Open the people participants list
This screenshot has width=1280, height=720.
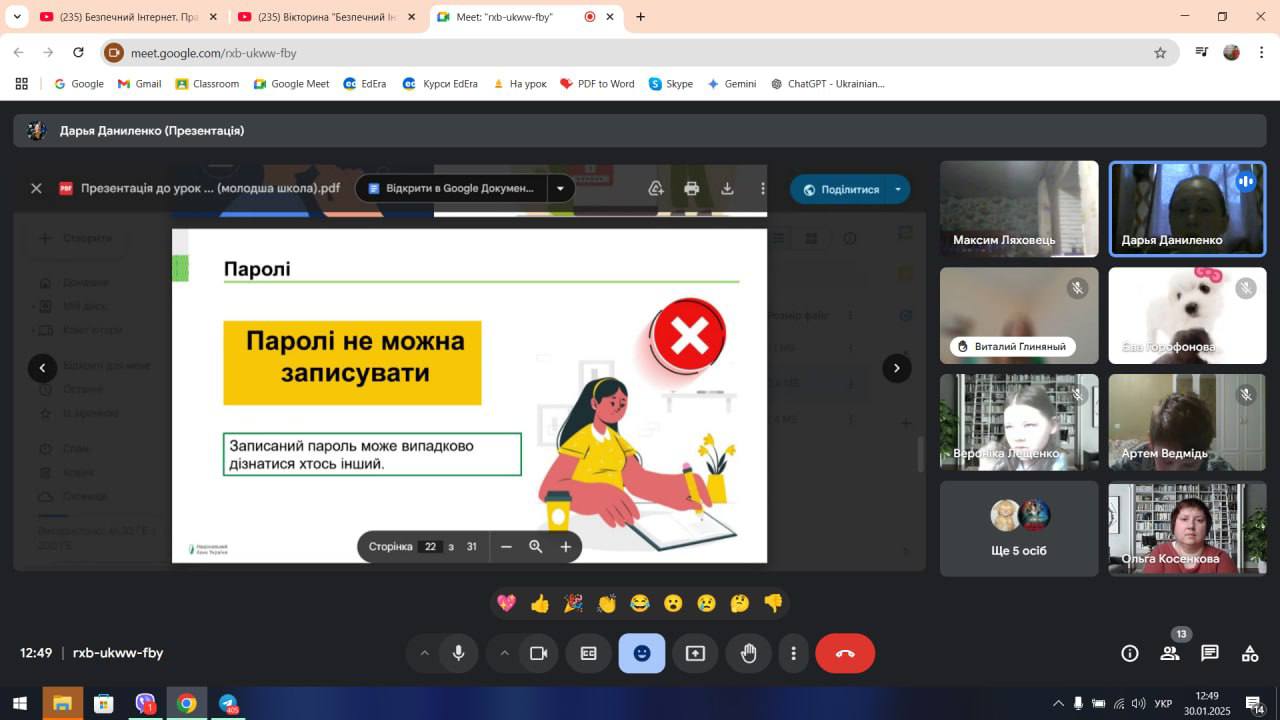1169,653
